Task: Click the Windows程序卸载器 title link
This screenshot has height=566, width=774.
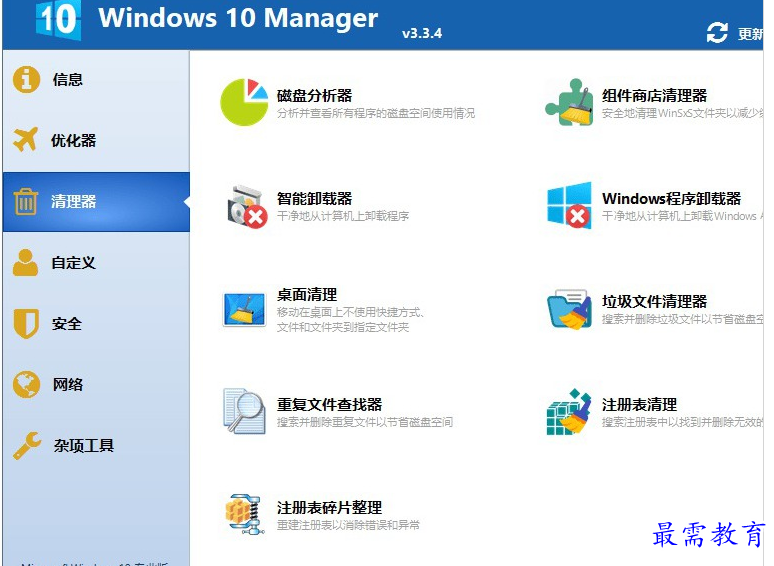Action: click(x=671, y=198)
